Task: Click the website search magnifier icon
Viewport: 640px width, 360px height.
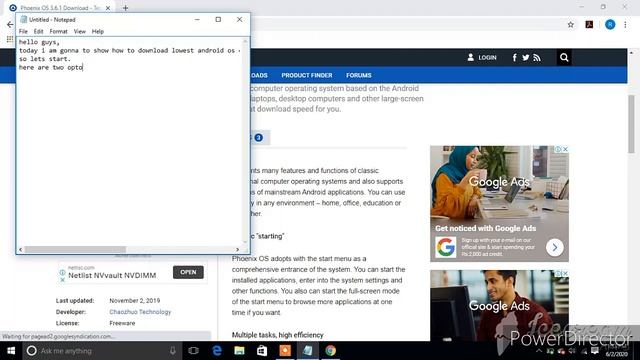Action: click(x=564, y=58)
